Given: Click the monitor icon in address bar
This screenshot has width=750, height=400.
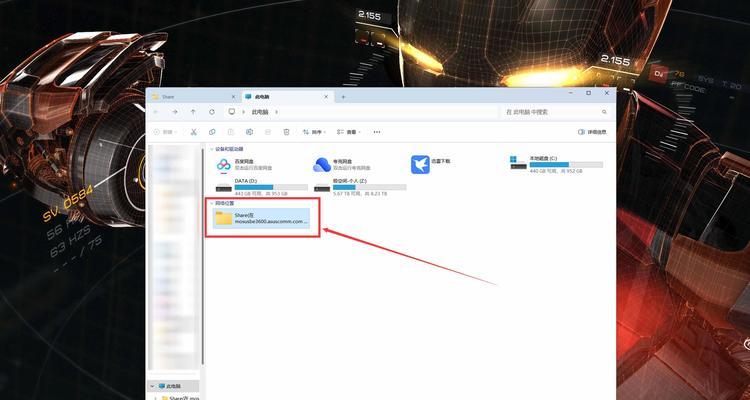Looking at the screenshot, I should pos(232,111).
